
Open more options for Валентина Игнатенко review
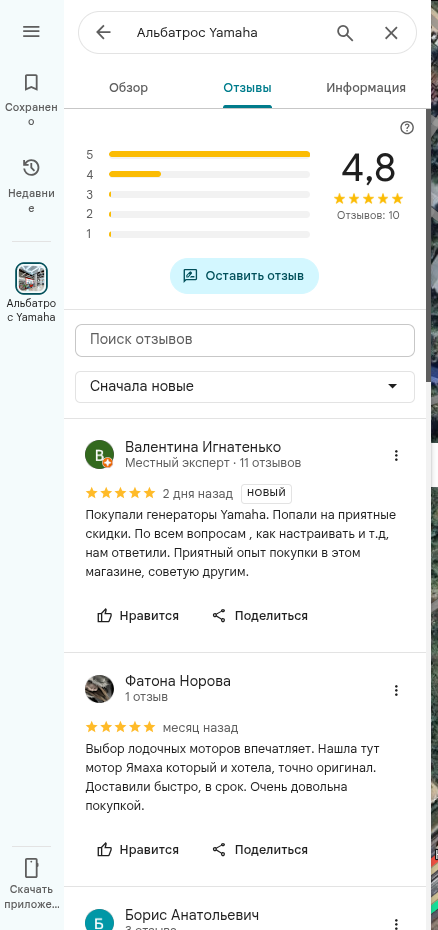click(x=396, y=456)
